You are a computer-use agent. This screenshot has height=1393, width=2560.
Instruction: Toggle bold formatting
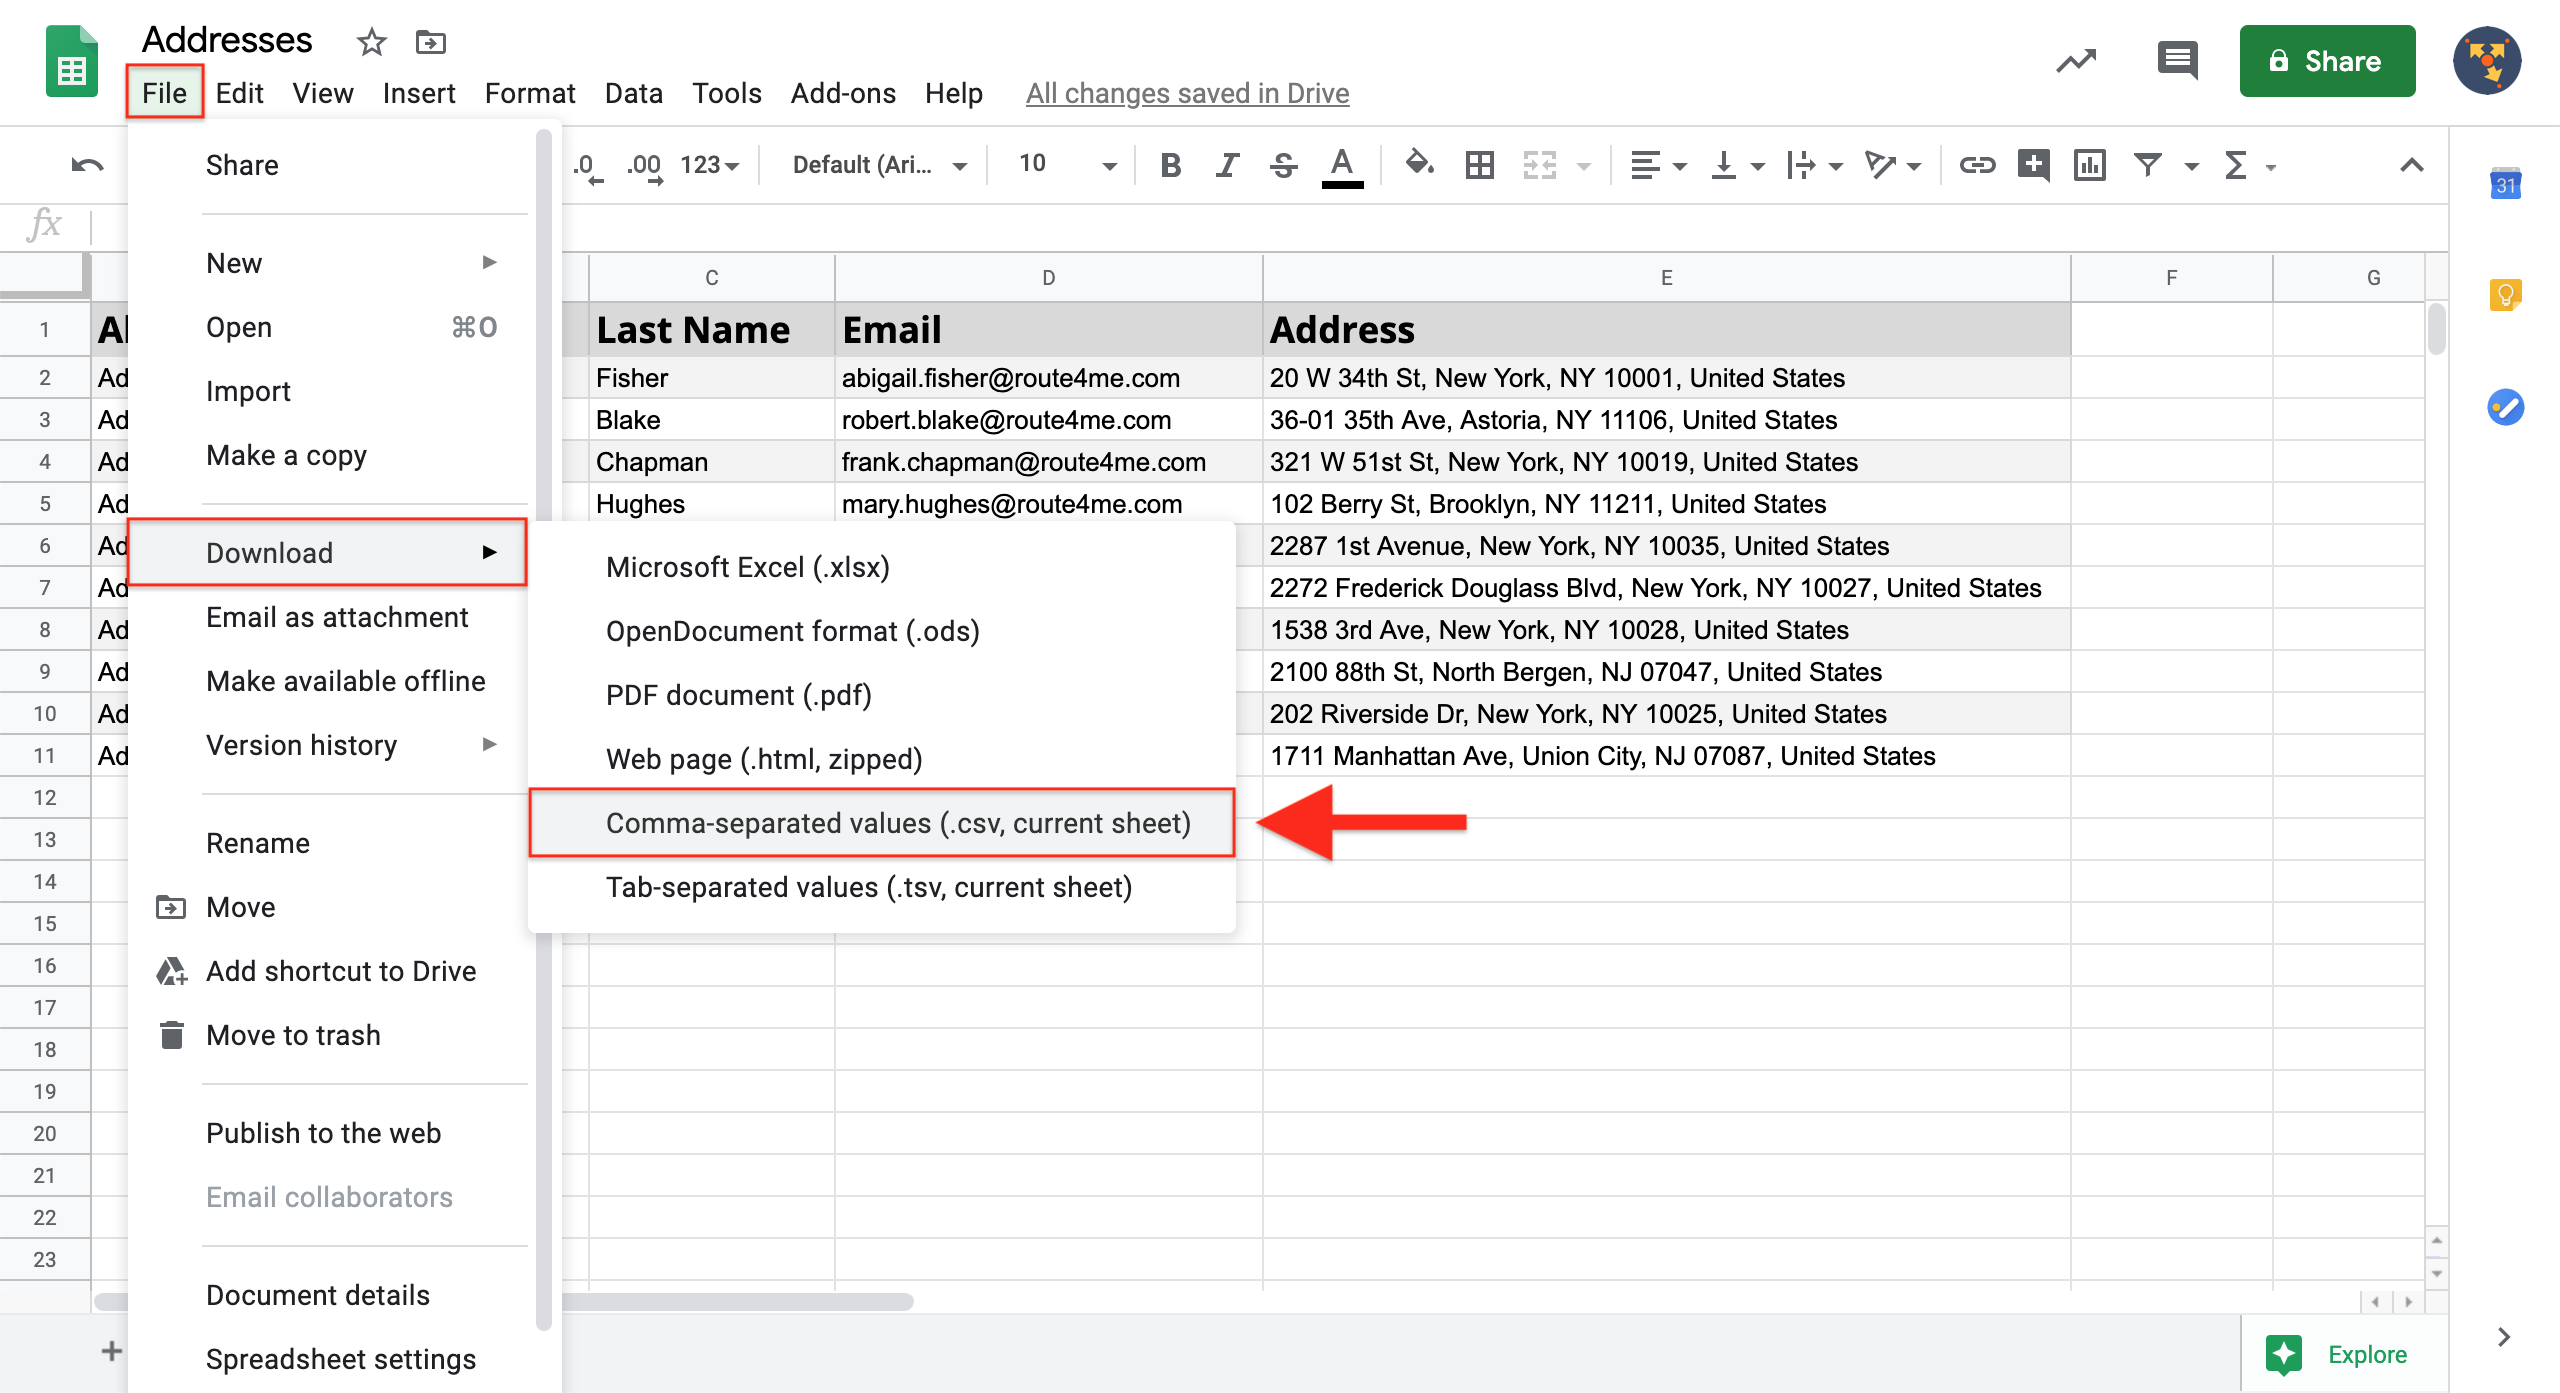point(1168,165)
